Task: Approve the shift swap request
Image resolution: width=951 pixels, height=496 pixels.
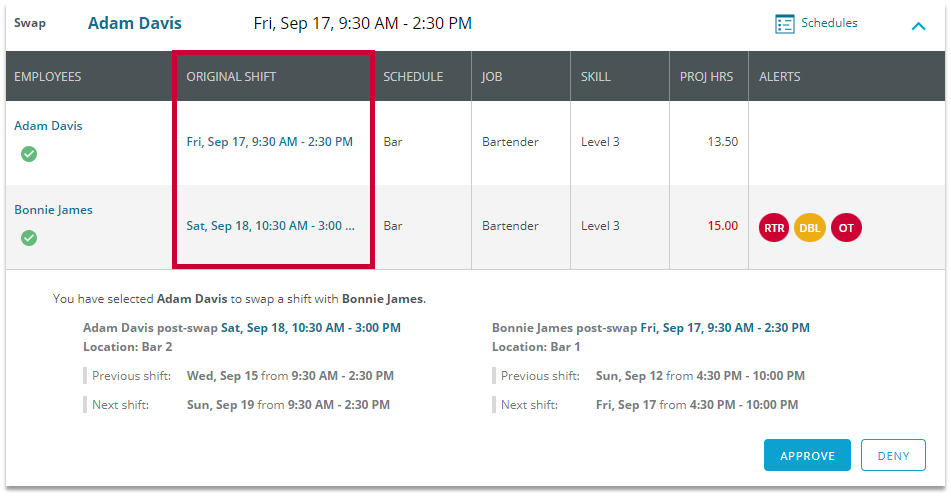Action: pyautogui.click(x=807, y=455)
